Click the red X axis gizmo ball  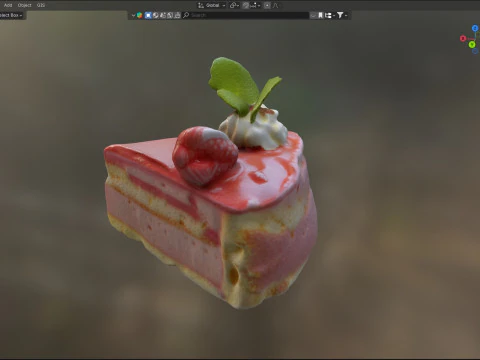463,38
